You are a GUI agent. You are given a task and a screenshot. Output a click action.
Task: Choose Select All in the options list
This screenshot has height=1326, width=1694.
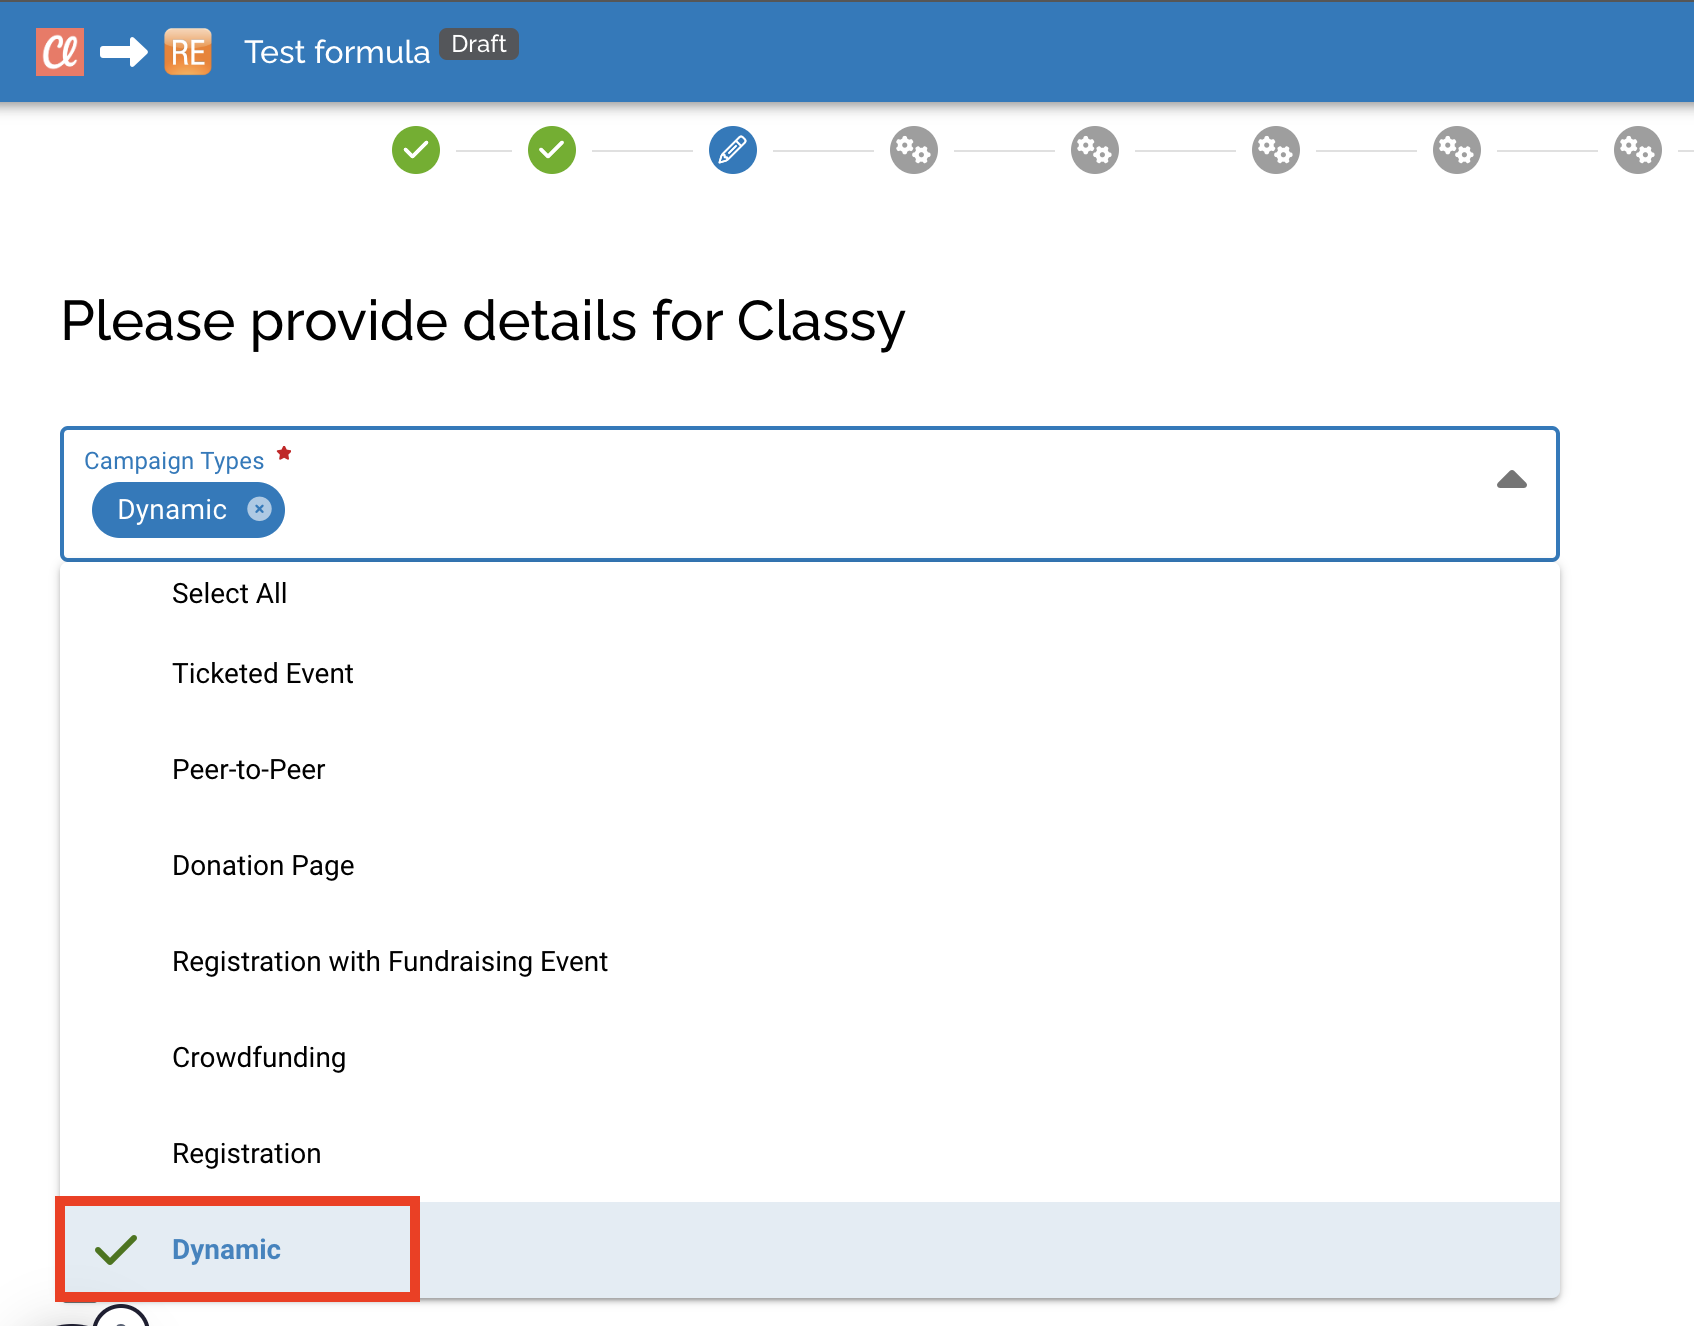[x=230, y=594]
